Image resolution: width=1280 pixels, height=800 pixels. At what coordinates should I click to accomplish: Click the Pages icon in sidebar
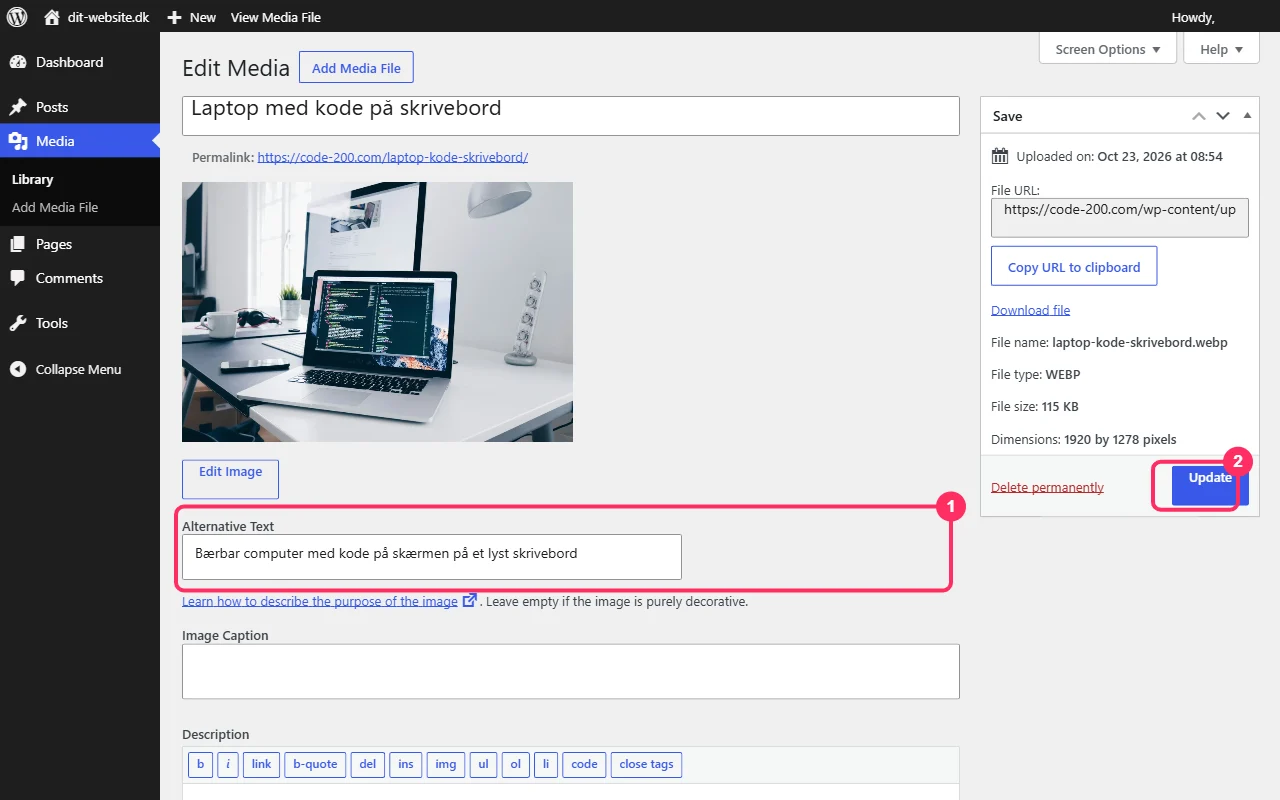tap(18, 244)
